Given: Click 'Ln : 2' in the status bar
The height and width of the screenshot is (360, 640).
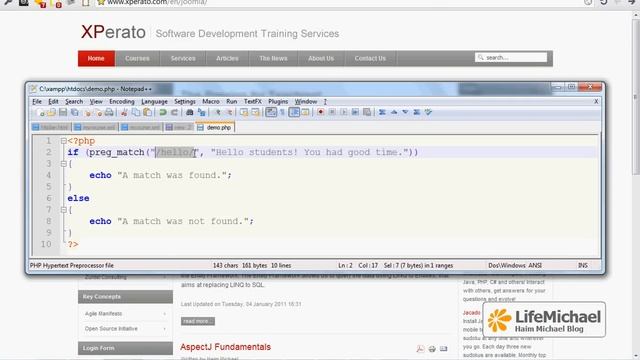Looking at the screenshot, I should tap(345, 266).
